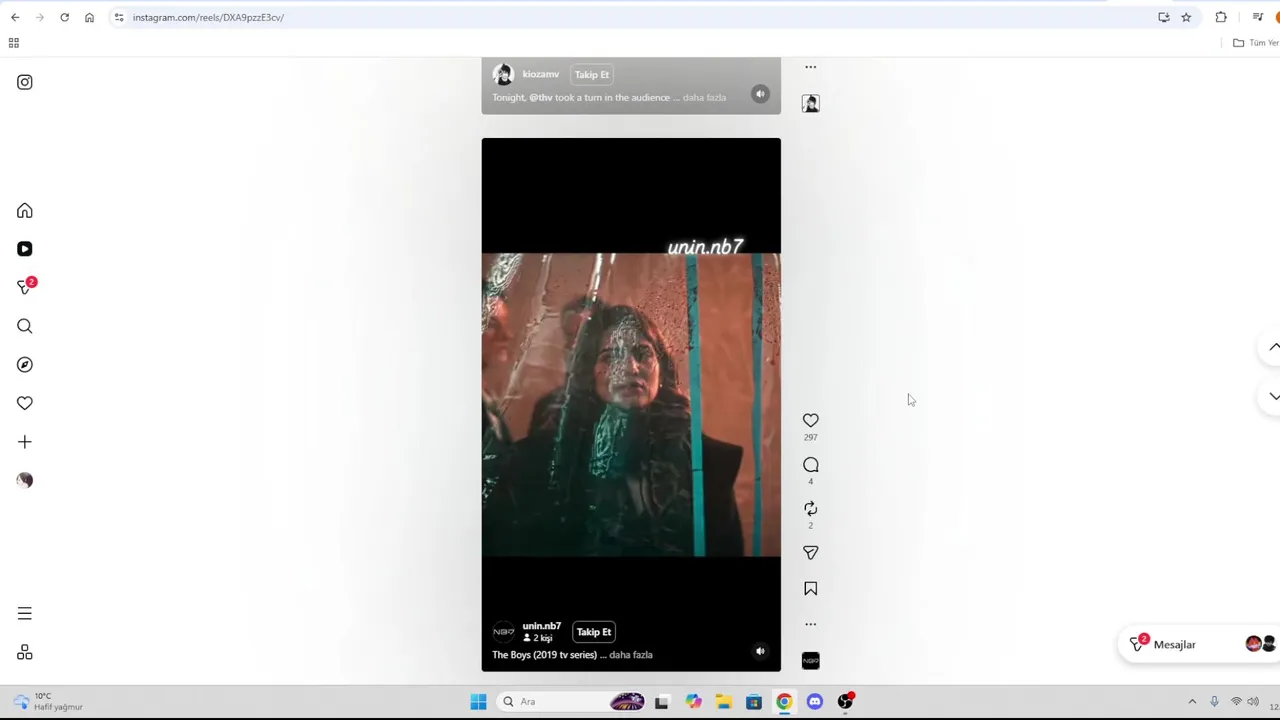Open audio thumbnail of unin.nb7 reel

pos(811,660)
